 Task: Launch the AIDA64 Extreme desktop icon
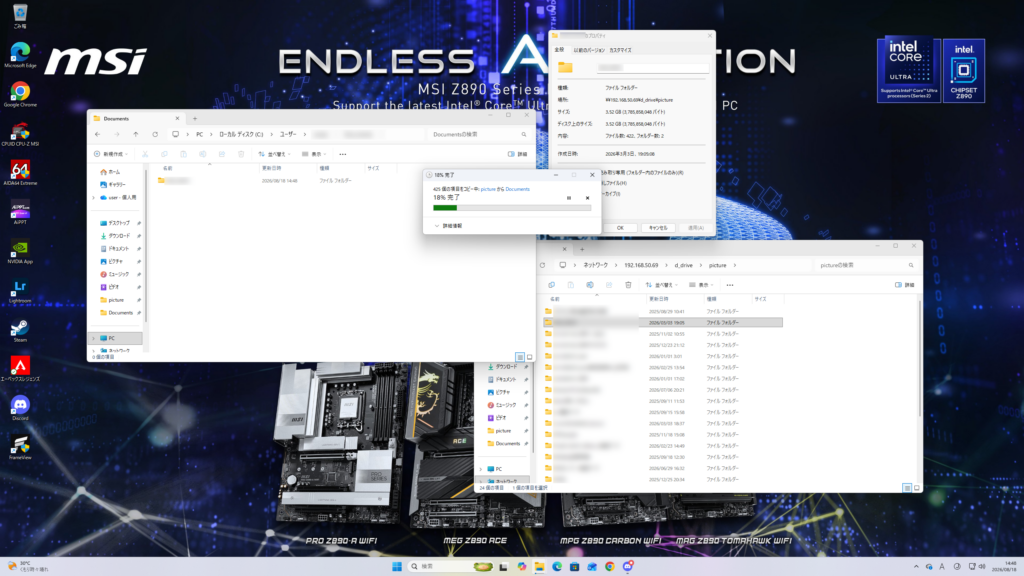click(20, 172)
